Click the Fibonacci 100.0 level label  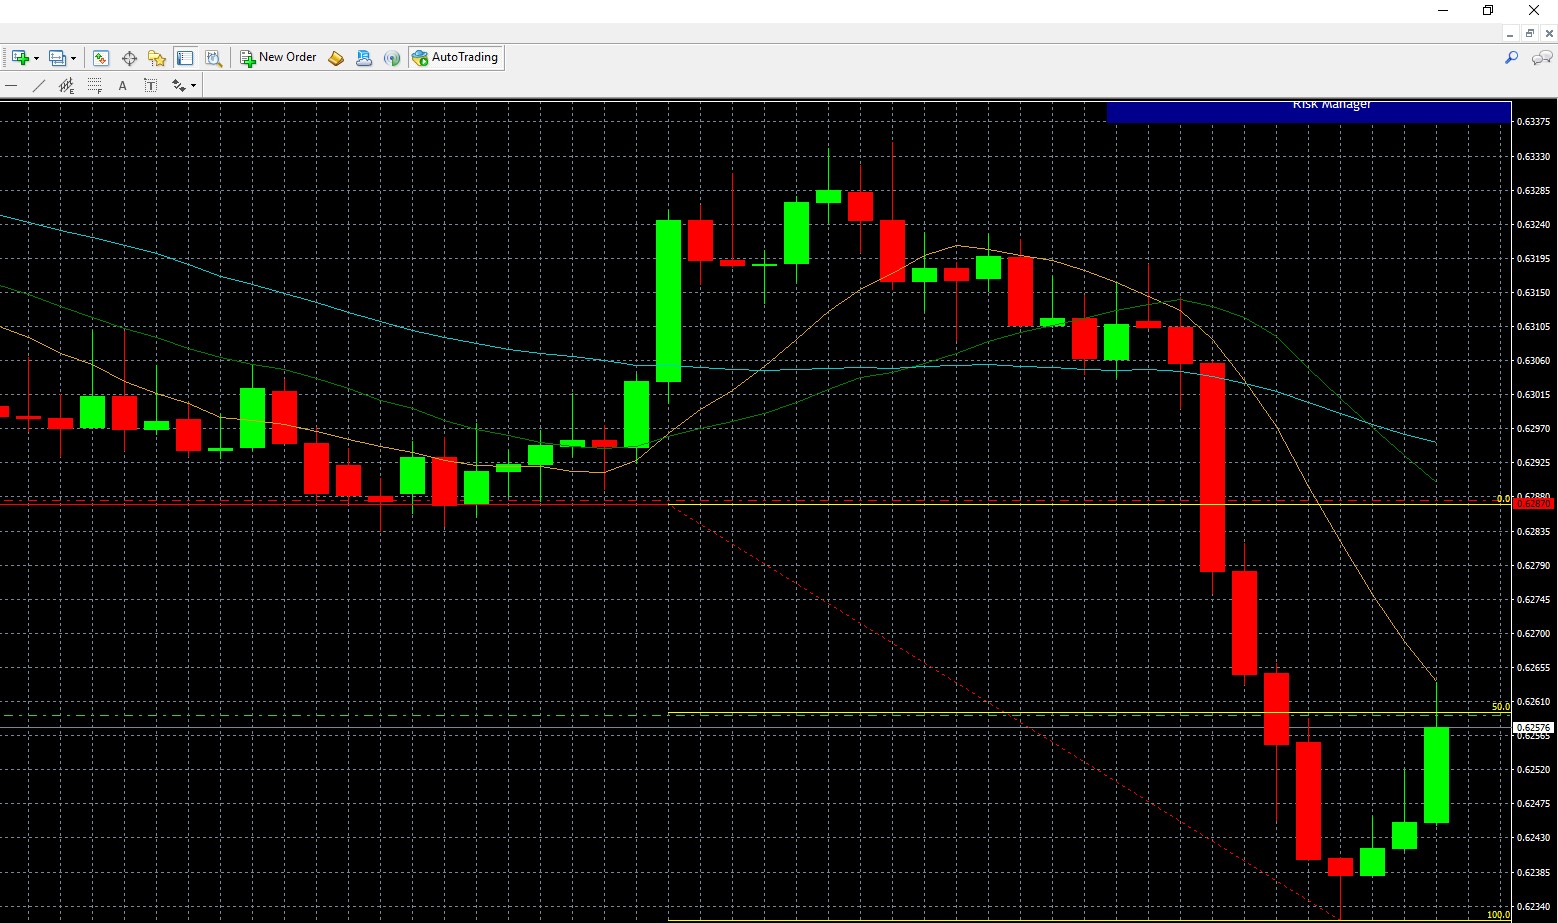point(1498,915)
